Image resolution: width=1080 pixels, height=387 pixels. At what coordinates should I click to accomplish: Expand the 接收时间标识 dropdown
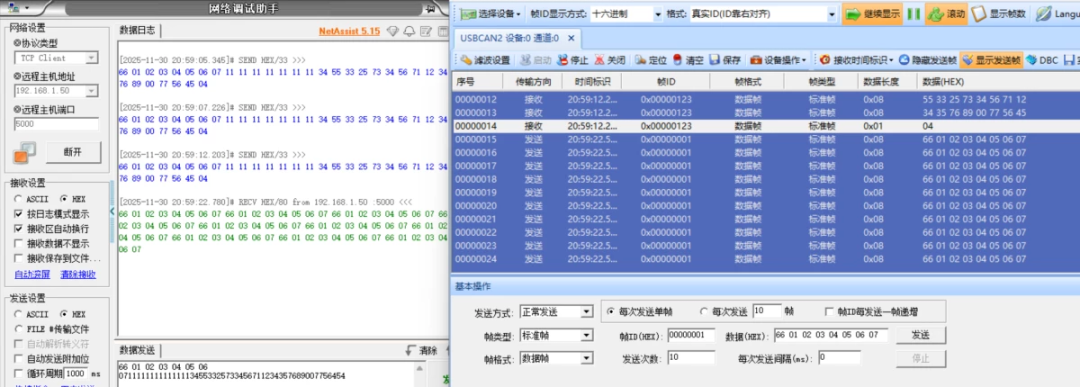click(856, 60)
